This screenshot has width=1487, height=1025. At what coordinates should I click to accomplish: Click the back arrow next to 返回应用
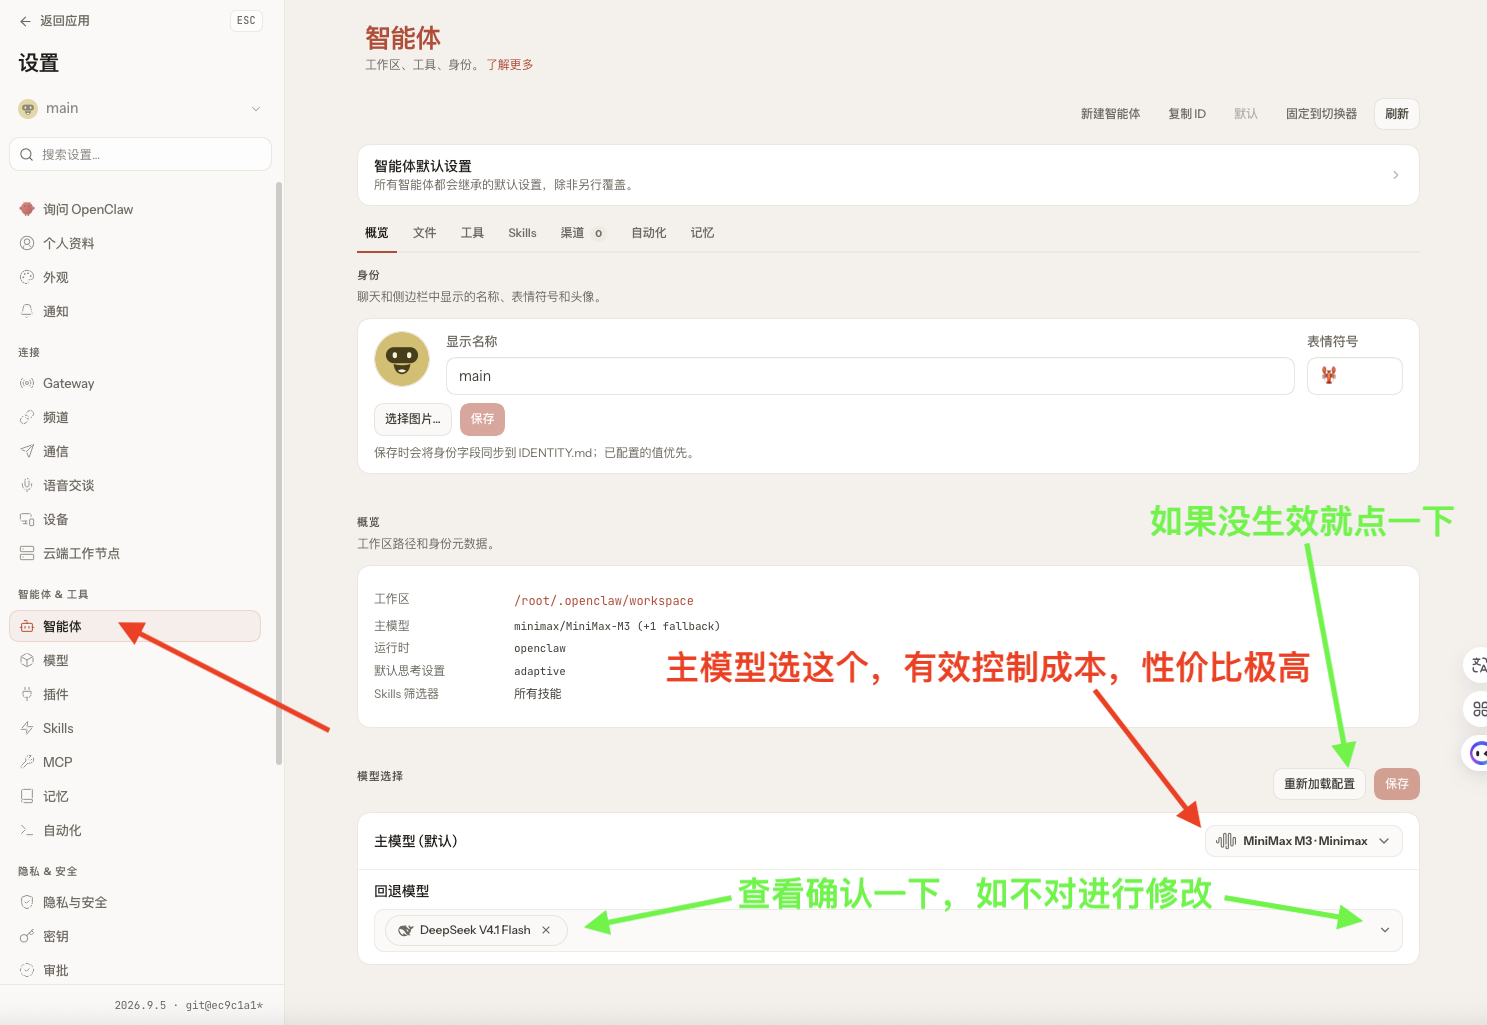(25, 21)
